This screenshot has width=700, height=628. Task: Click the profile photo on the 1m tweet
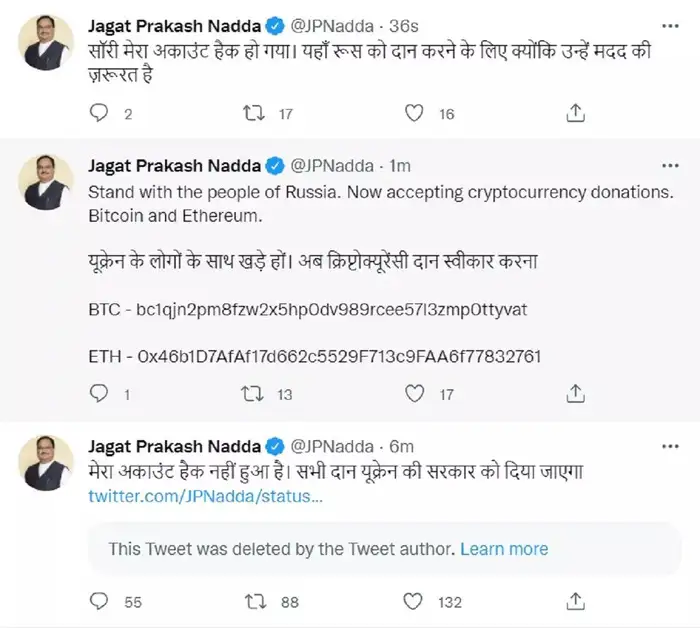(46, 182)
